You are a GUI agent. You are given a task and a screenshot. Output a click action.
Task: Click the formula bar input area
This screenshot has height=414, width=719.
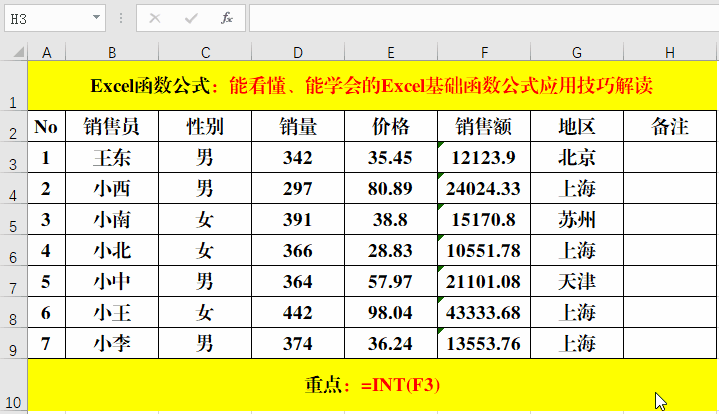point(480,18)
